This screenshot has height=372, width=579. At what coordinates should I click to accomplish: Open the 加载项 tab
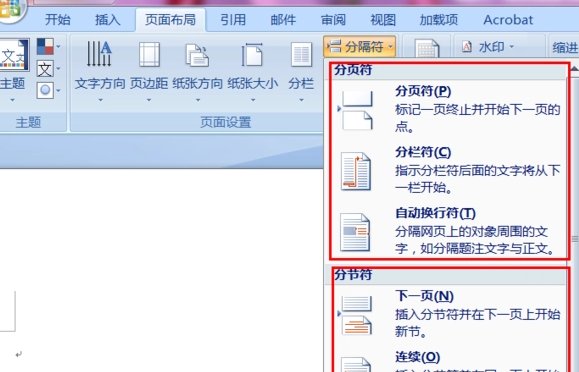(x=439, y=20)
